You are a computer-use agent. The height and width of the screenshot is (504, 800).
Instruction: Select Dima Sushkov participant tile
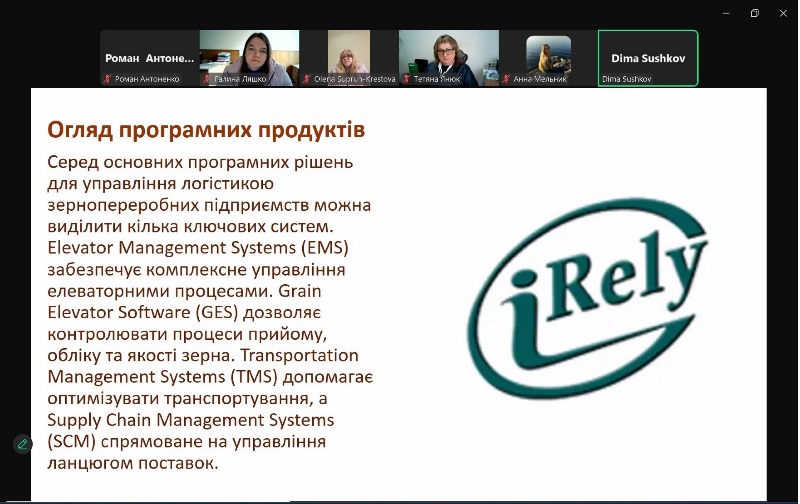click(x=648, y=58)
